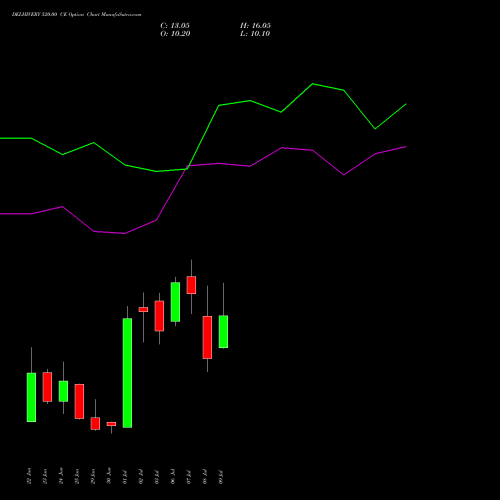Select the '22 Jun' date axis label
The image size is (500, 500).
coord(29,476)
